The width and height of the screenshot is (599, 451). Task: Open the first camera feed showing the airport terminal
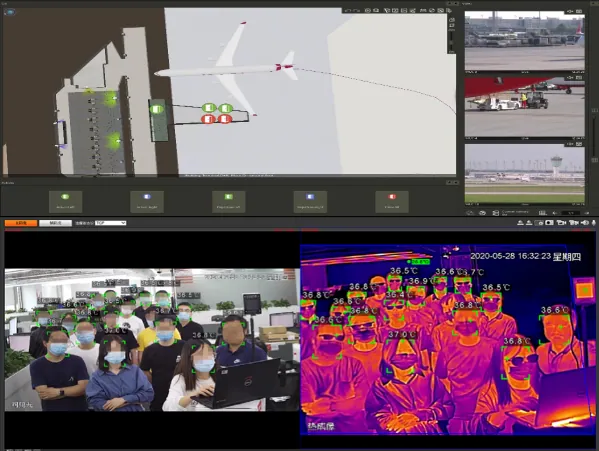525,41
